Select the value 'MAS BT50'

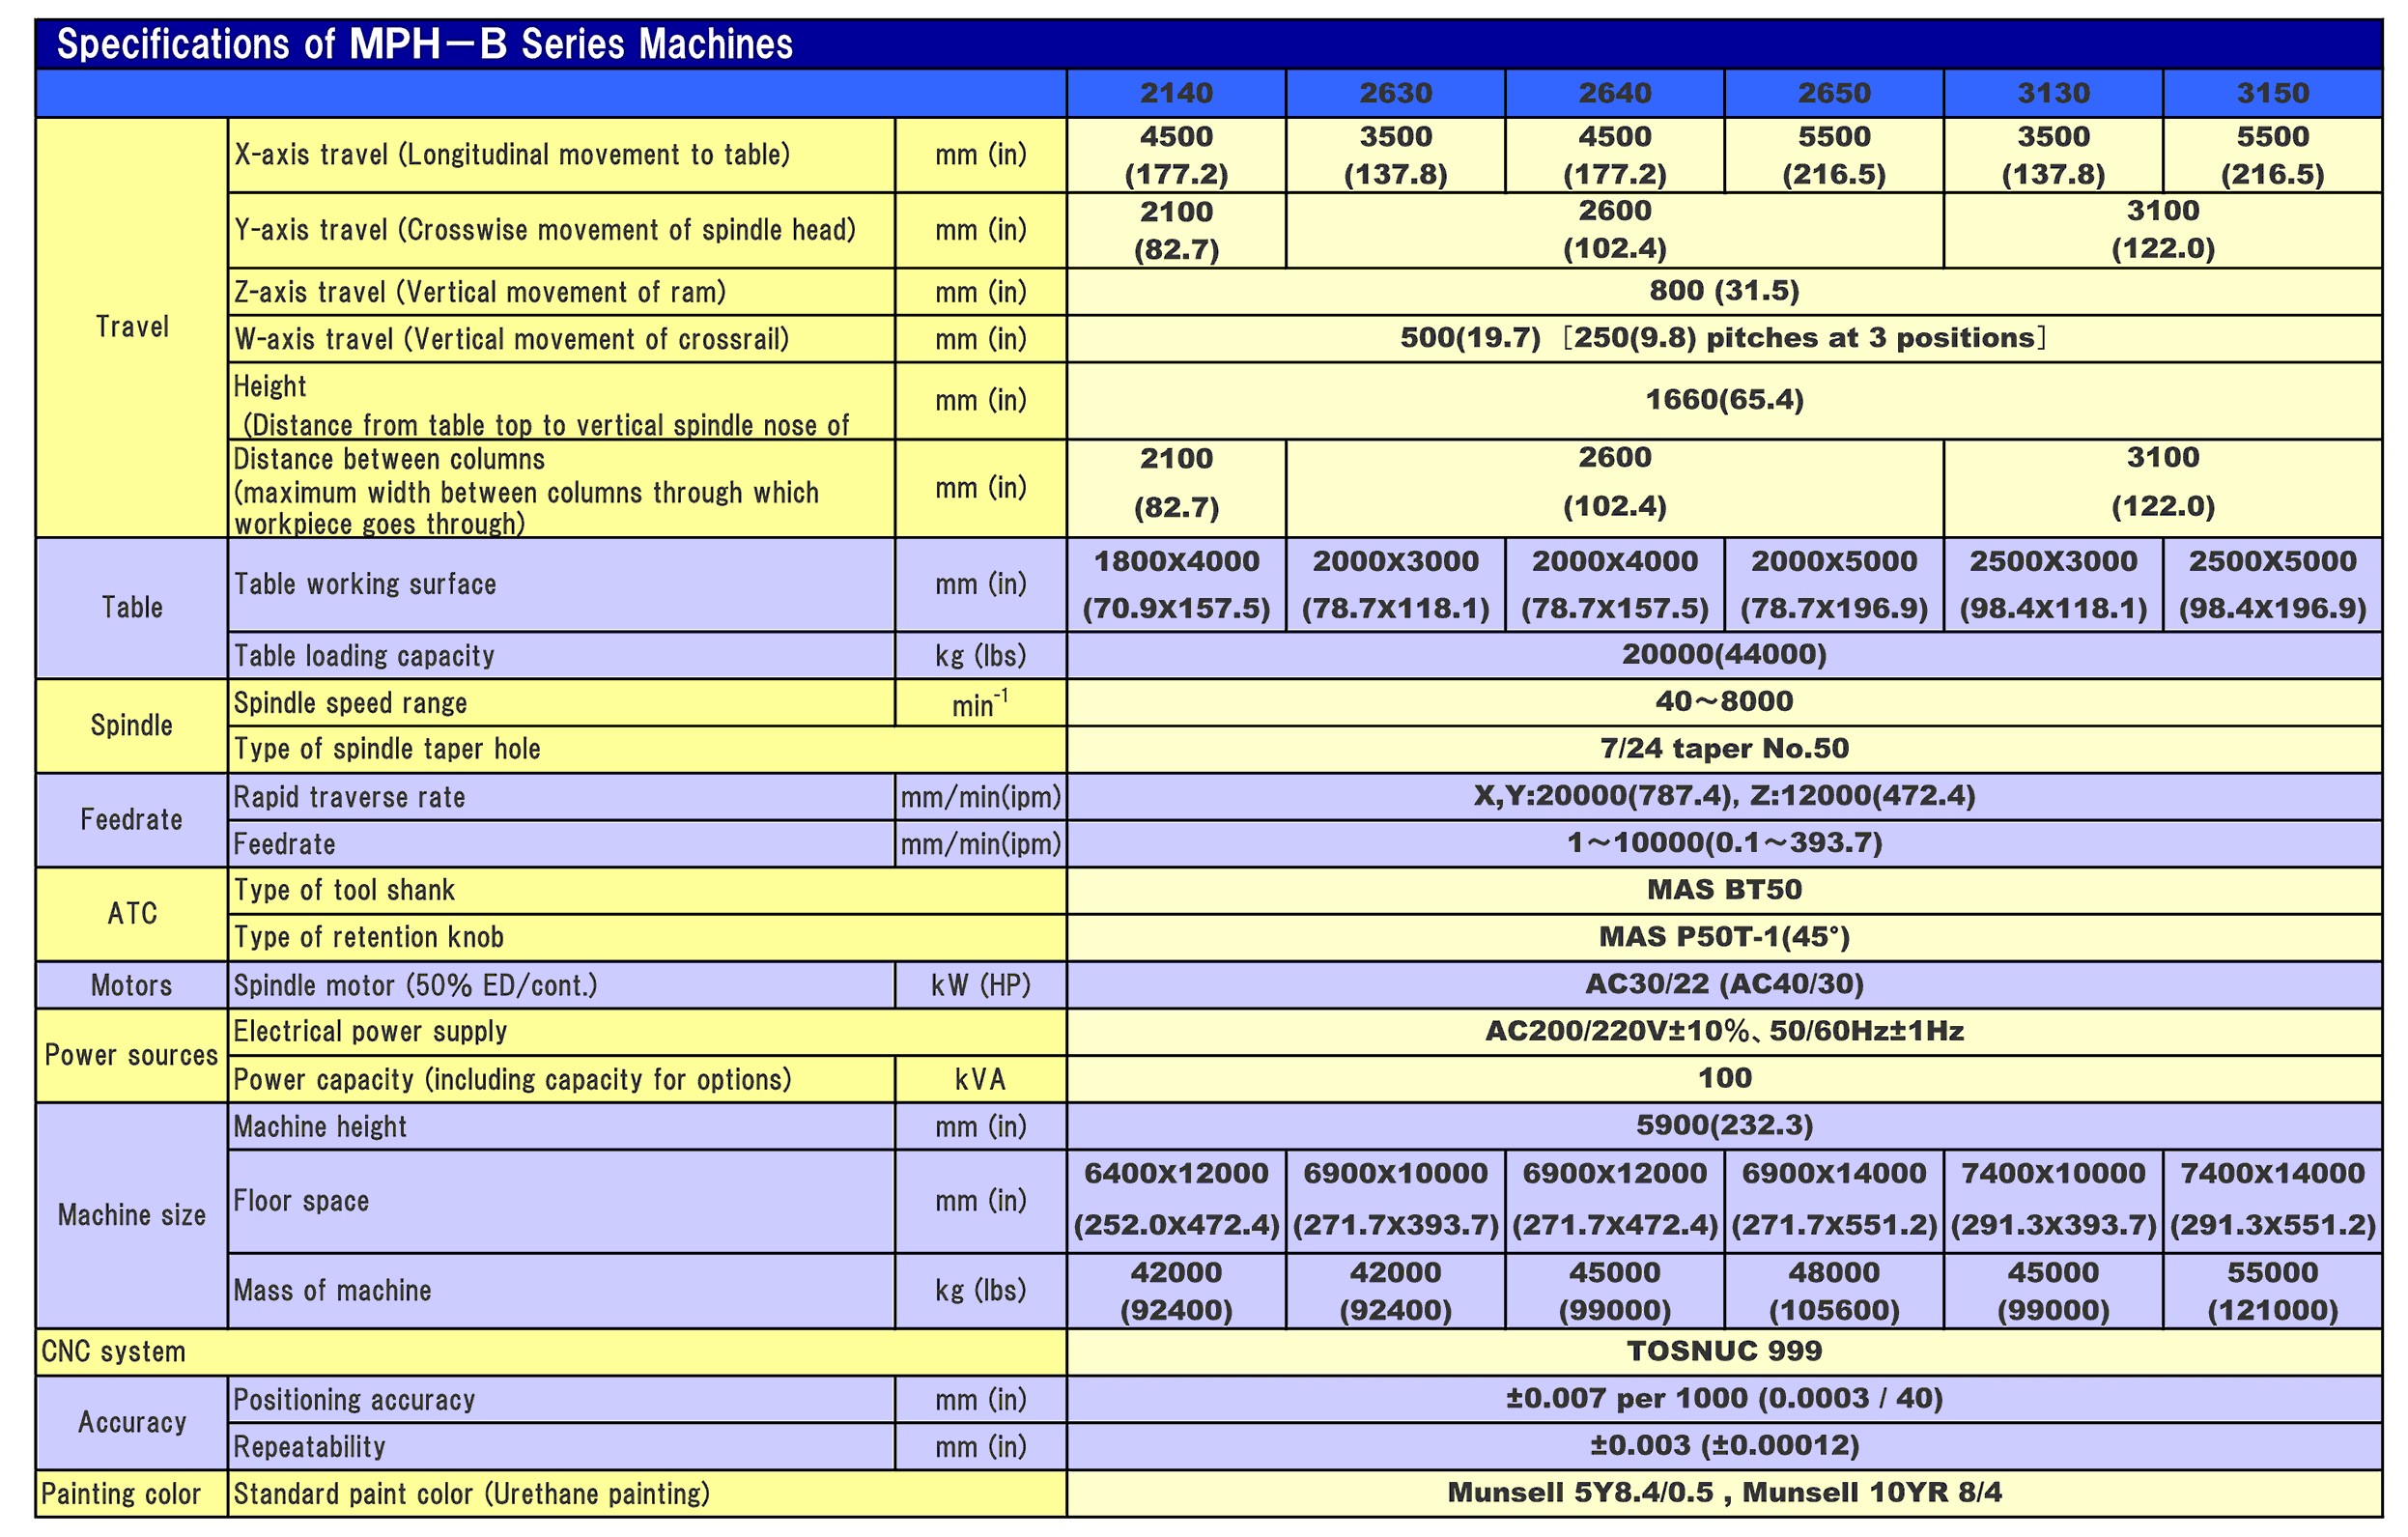[1724, 889]
